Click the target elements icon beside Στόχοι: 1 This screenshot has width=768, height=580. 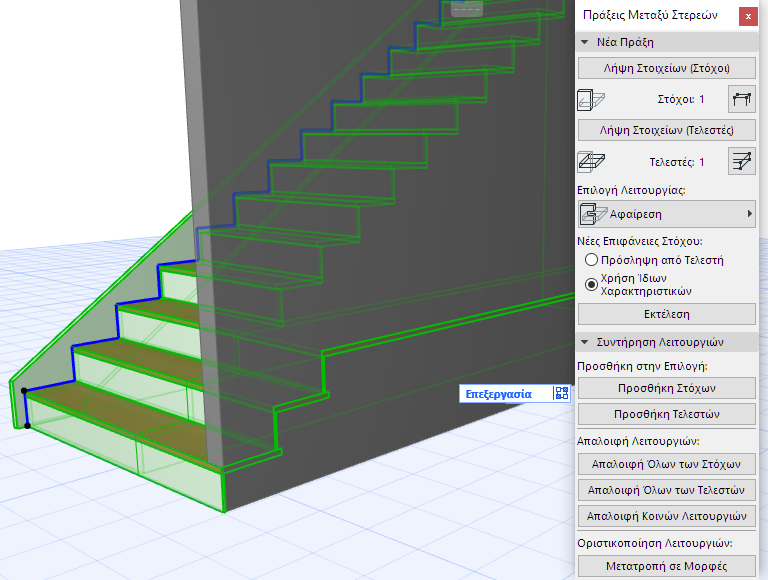coord(591,99)
